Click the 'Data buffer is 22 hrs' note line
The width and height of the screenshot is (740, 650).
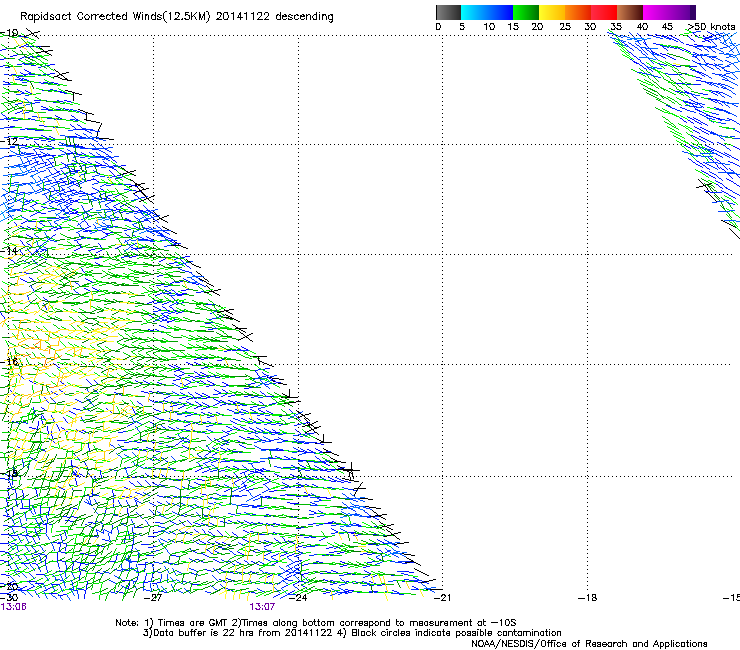coord(352,633)
